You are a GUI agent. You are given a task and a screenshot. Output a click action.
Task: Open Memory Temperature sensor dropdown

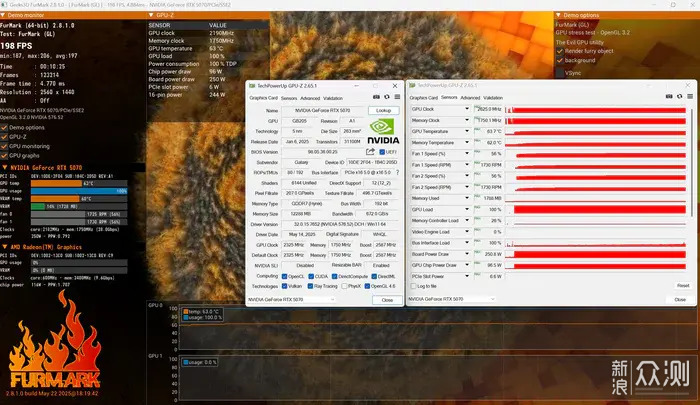pyautogui.click(x=467, y=142)
